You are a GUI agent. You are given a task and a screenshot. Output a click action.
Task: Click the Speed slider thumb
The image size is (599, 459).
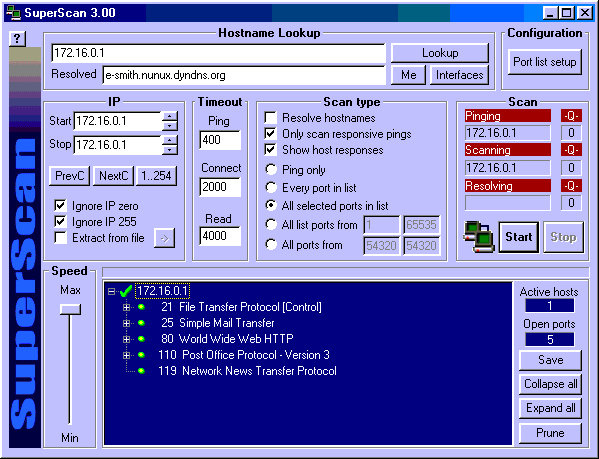point(70,309)
